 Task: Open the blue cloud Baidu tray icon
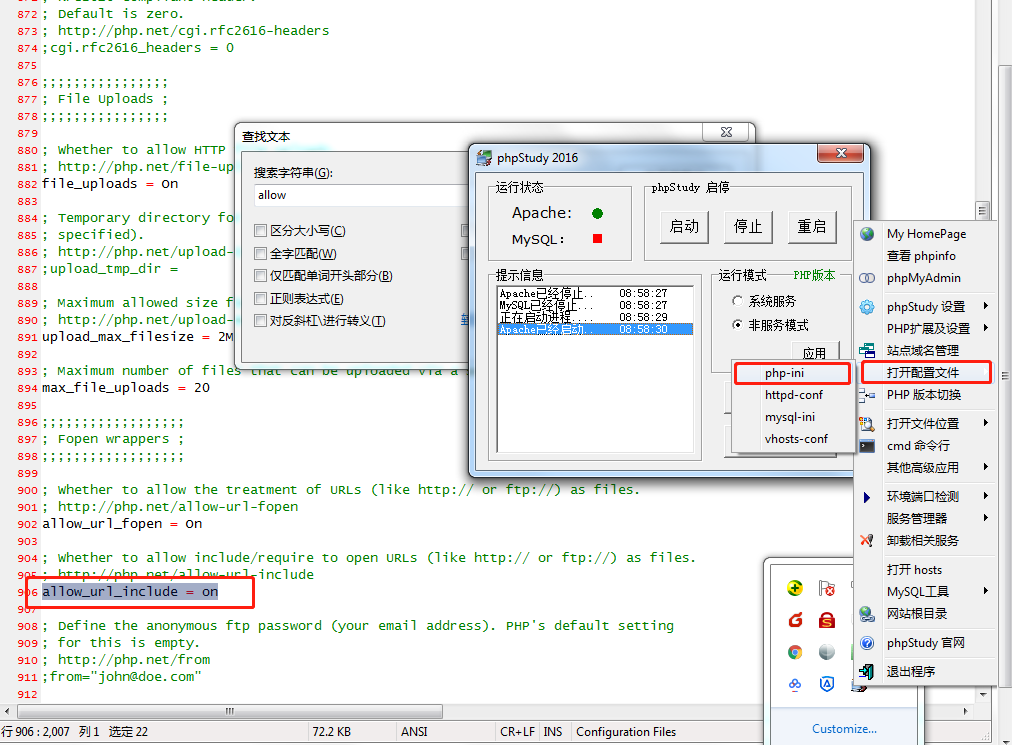(x=795, y=684)
